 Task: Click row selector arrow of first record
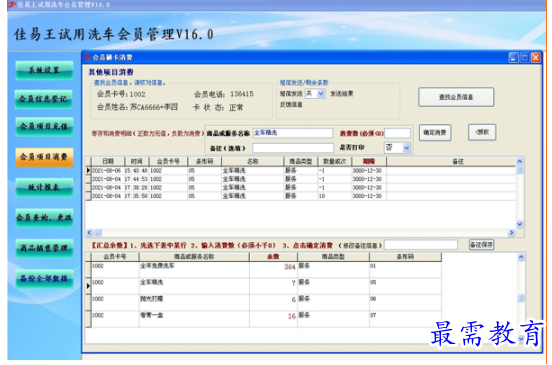pyautogui.click(x=88, y=170)
